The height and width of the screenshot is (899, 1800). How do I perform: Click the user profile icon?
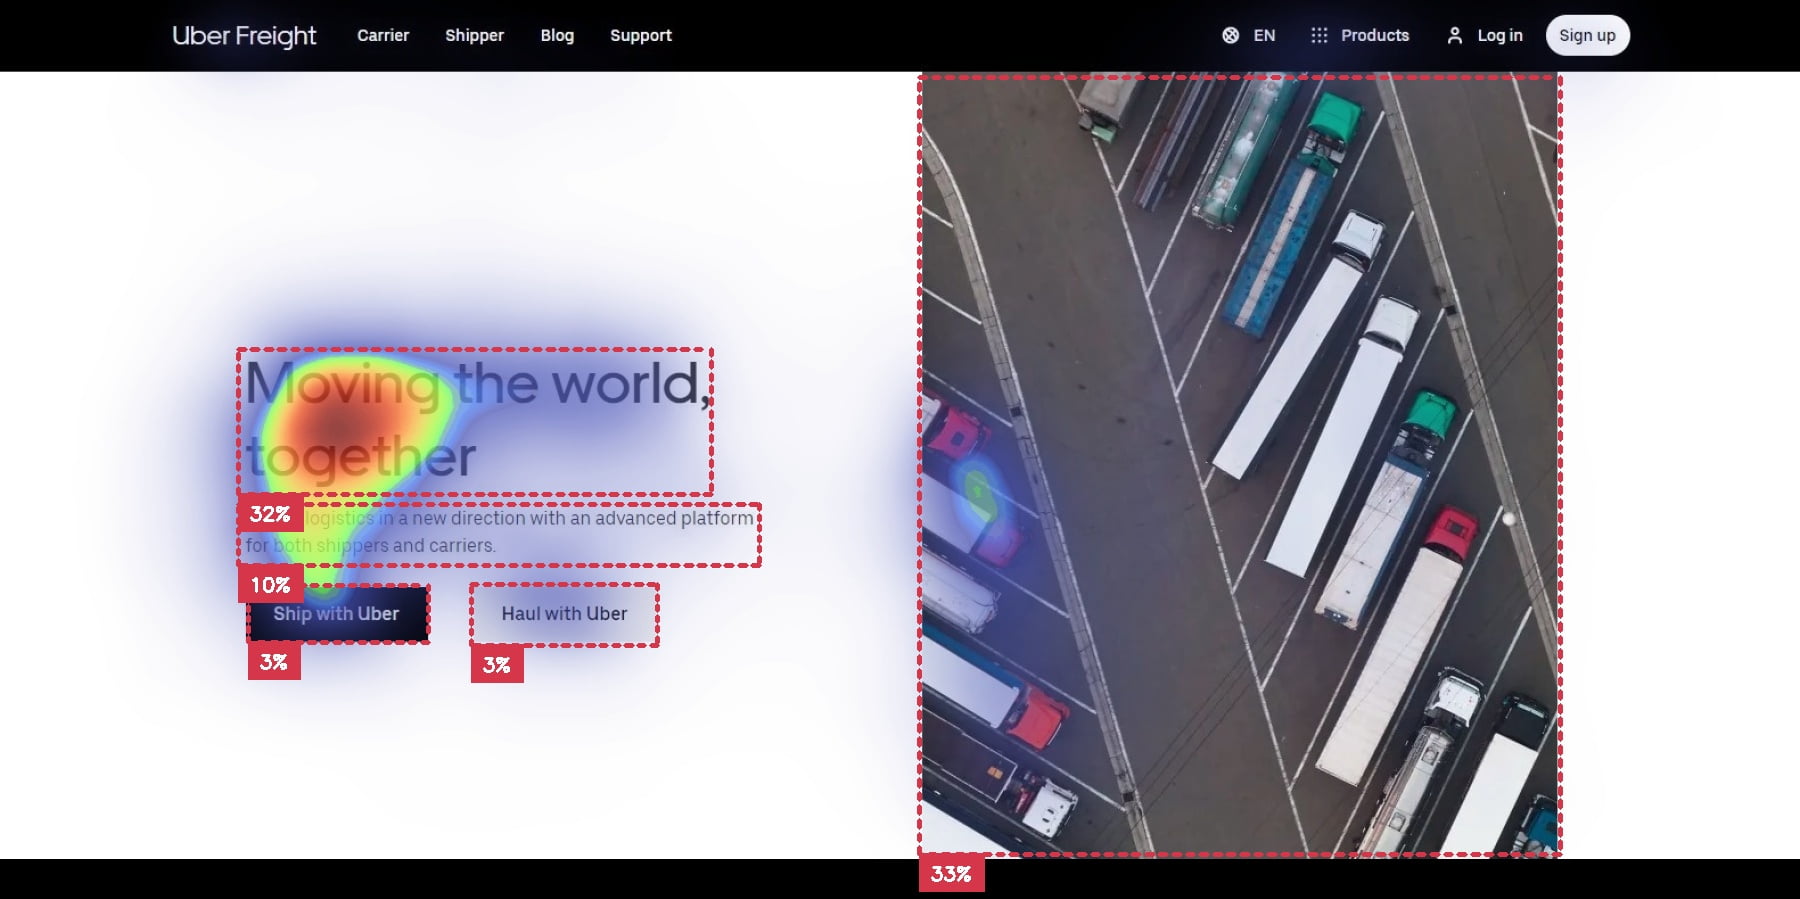(x=1455, y=35)
